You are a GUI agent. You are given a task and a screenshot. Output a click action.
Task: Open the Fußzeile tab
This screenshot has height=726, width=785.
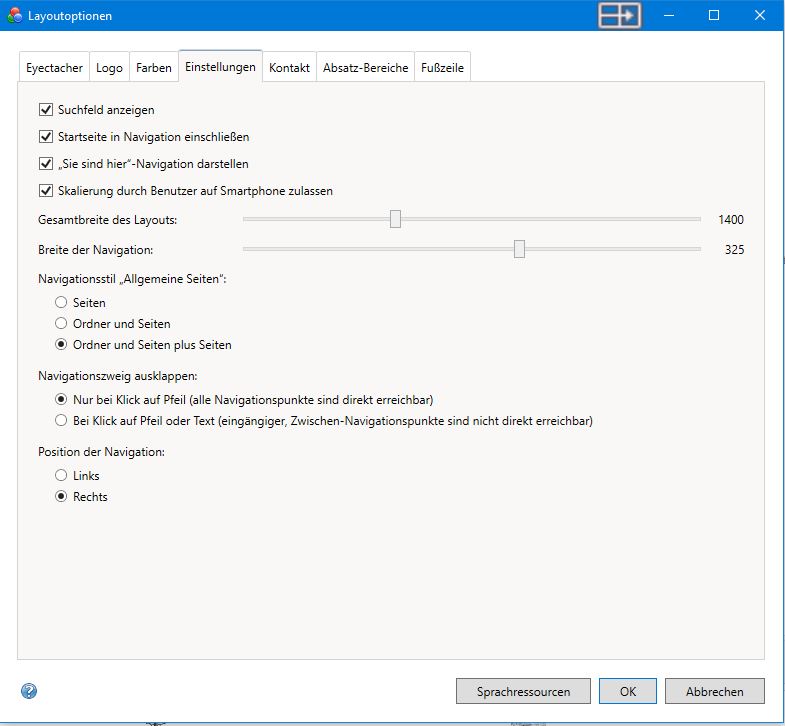[441, 68]
